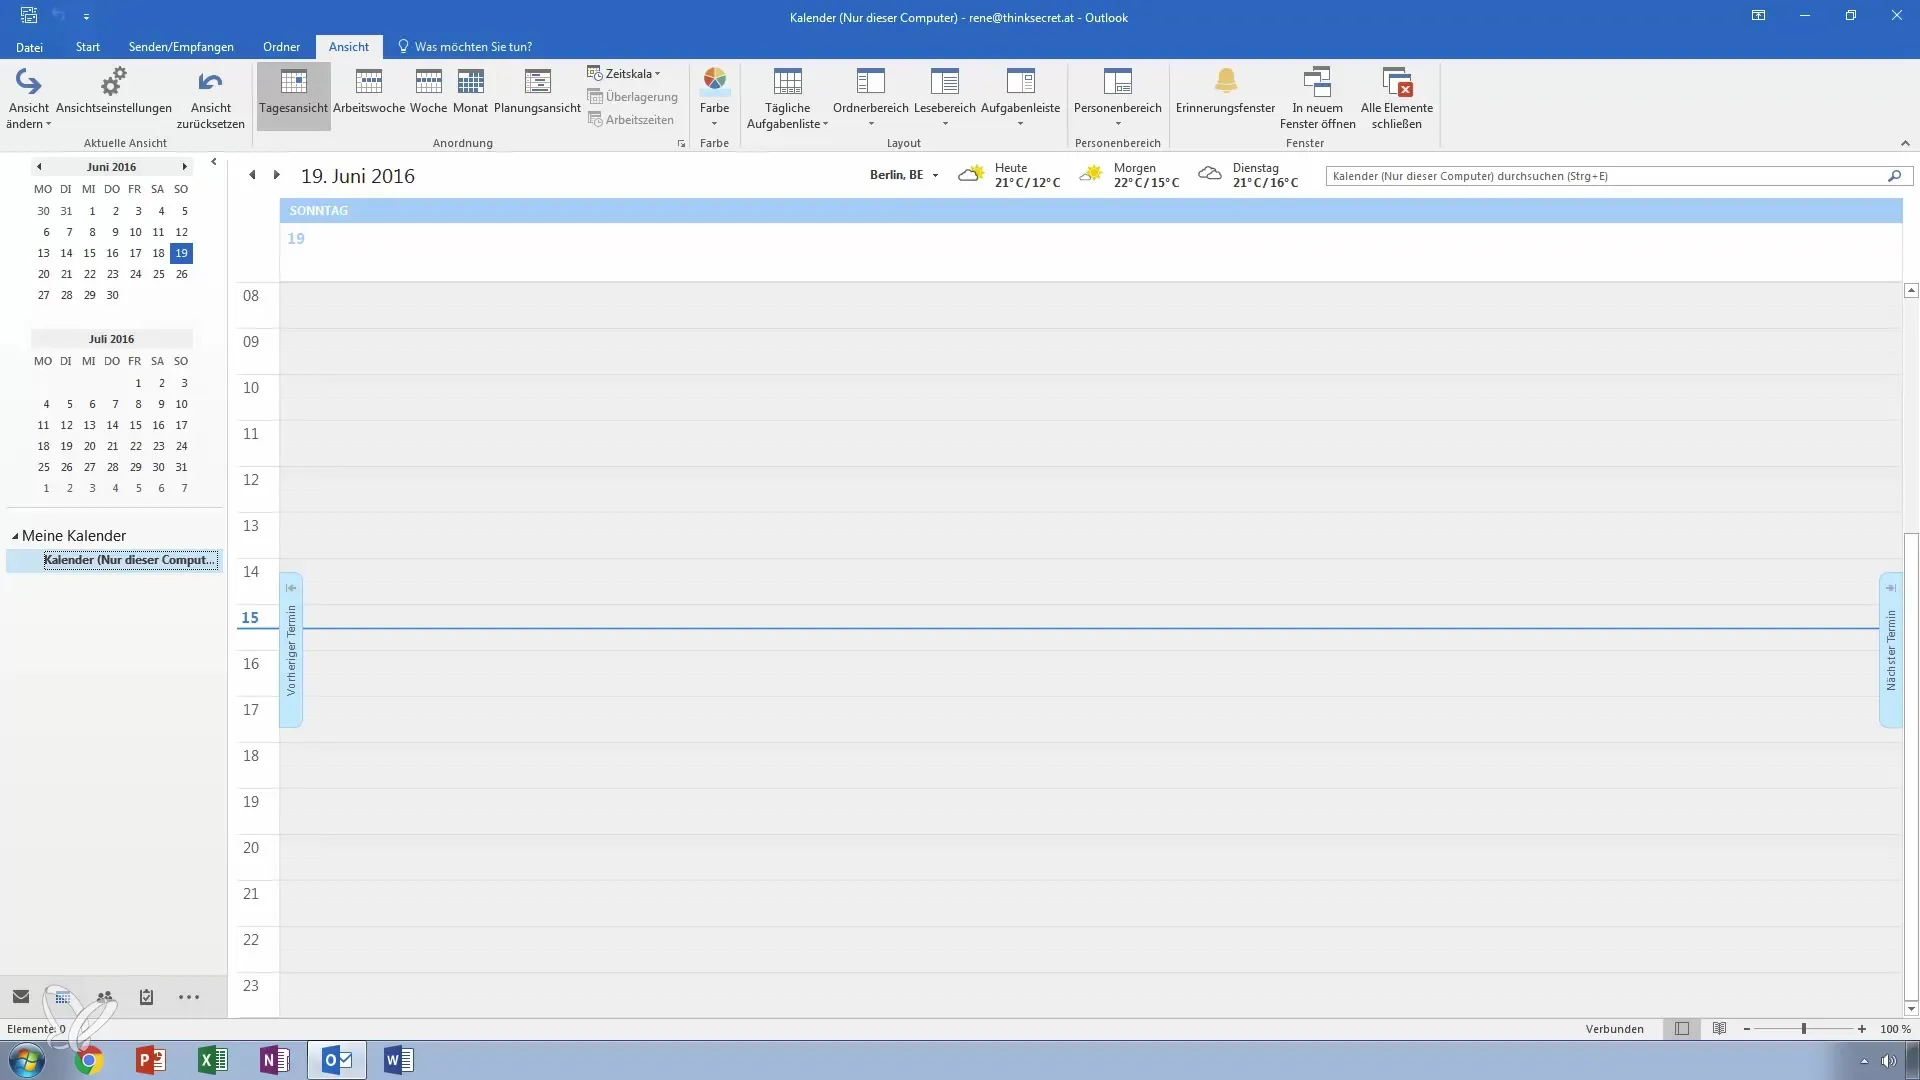The height and width of the screenshot is (1080, 1920).
Task: Switch to Normal view status icon
Action: pos(1682,1029)
